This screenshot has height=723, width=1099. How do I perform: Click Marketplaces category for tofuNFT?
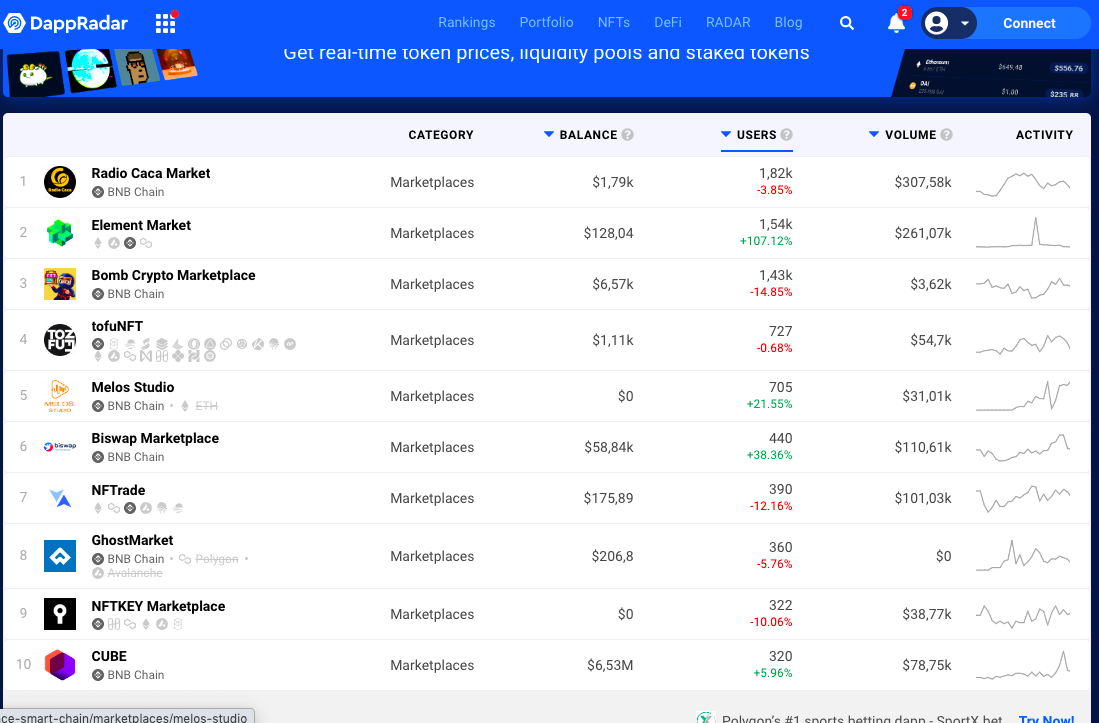tap(432, 340)
